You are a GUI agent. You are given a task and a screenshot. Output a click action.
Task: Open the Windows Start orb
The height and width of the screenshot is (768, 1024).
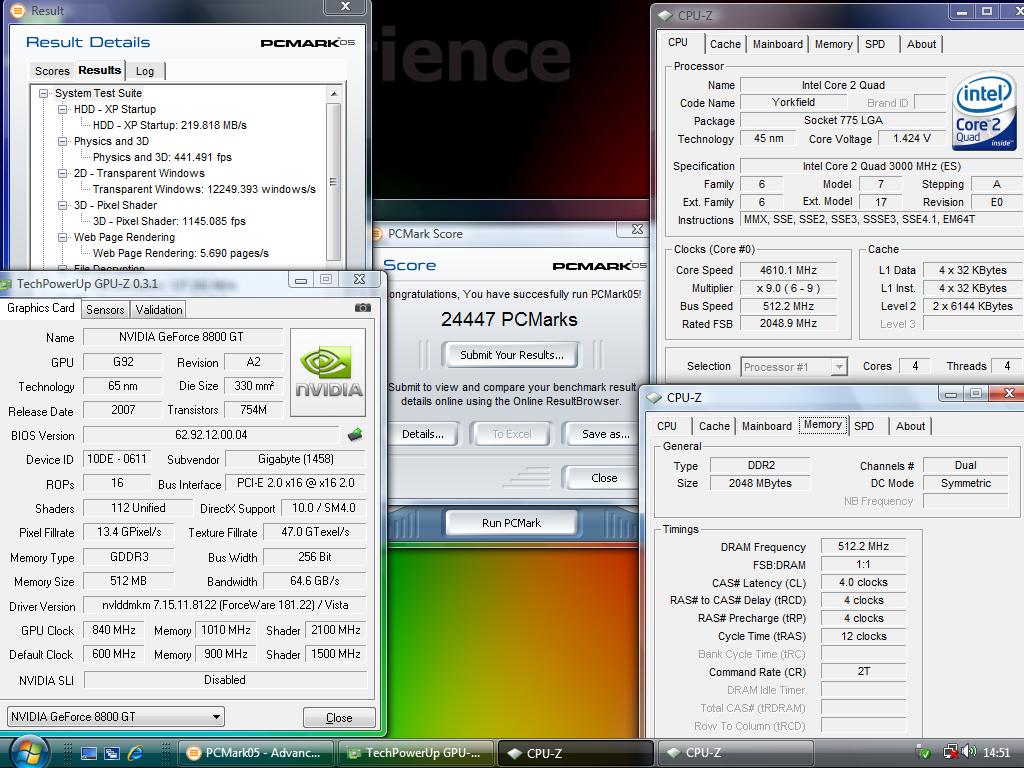pos(27,752)
